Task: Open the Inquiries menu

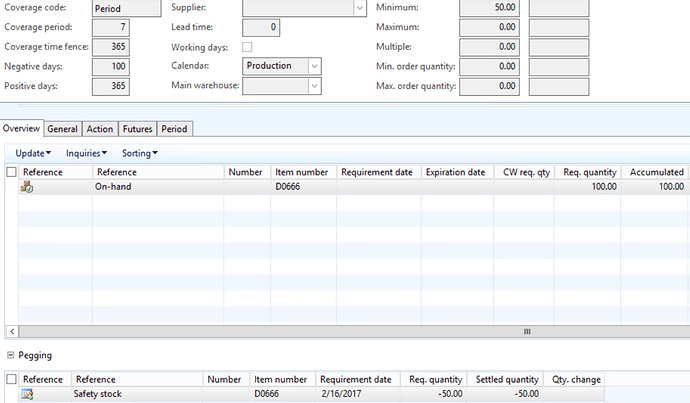Action: 86,153
